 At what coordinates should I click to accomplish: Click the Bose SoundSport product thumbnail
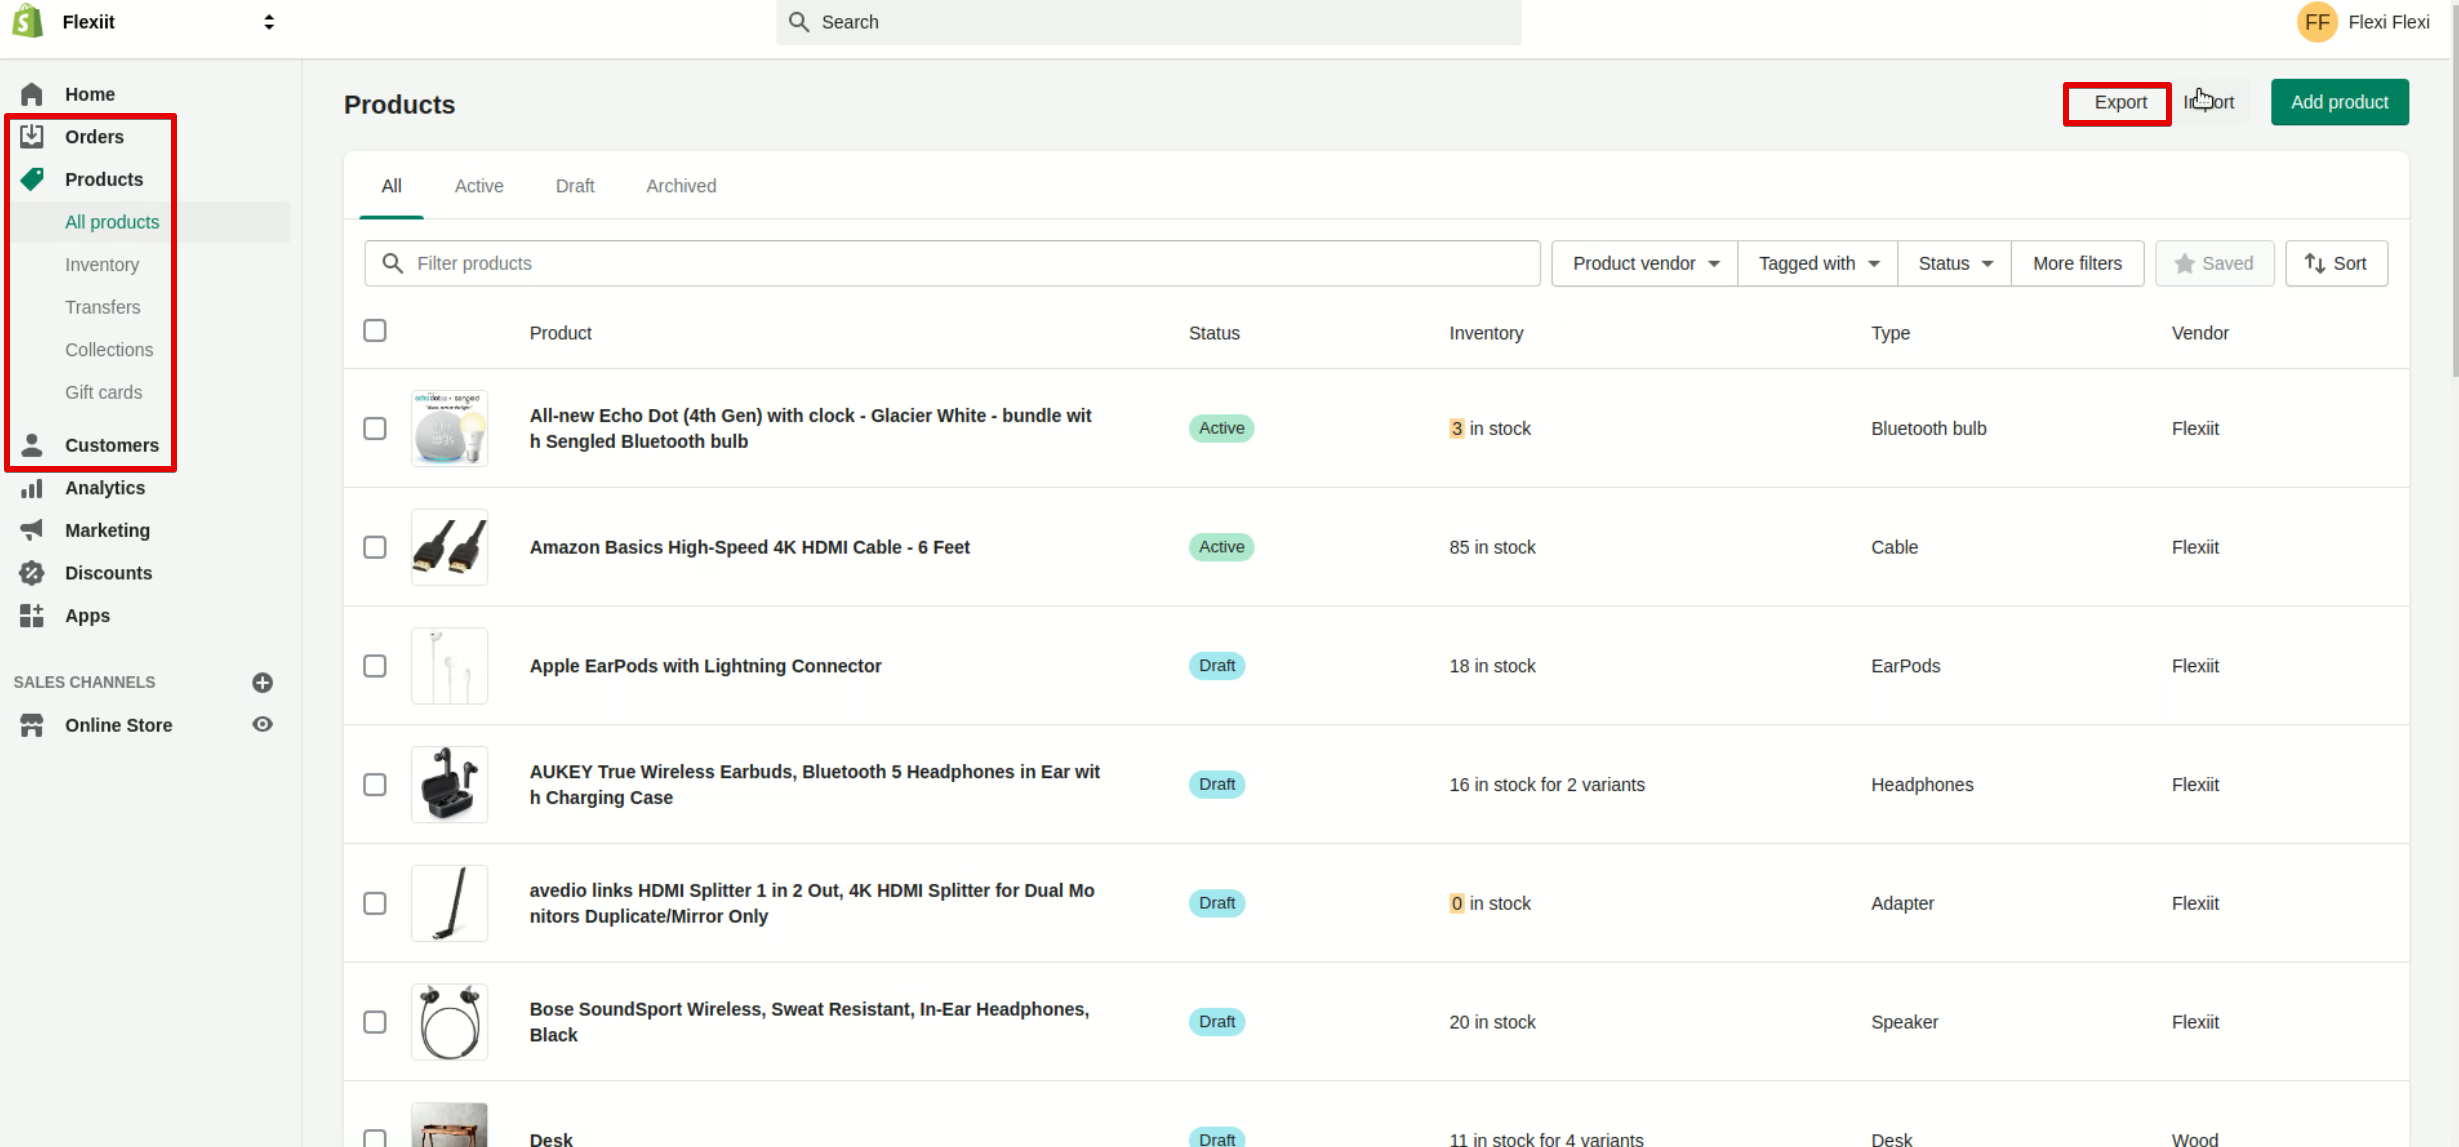449,1022
